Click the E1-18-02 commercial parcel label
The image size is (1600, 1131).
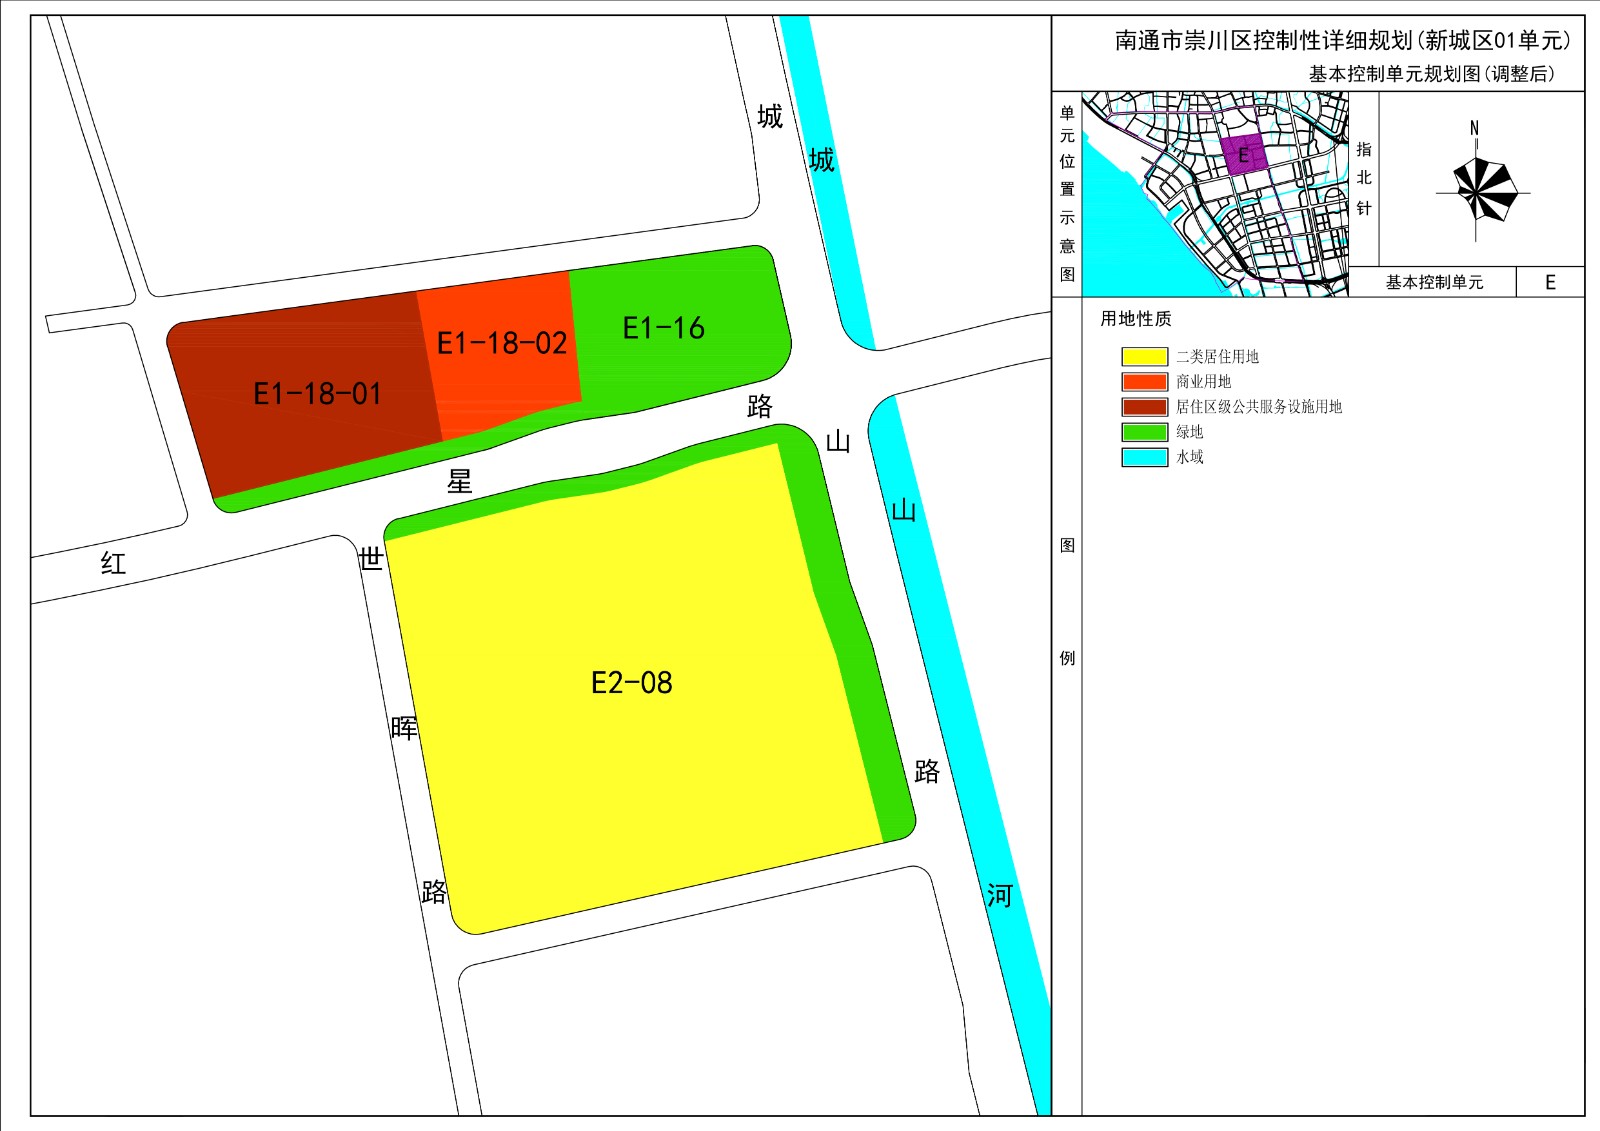coord(502,344)
